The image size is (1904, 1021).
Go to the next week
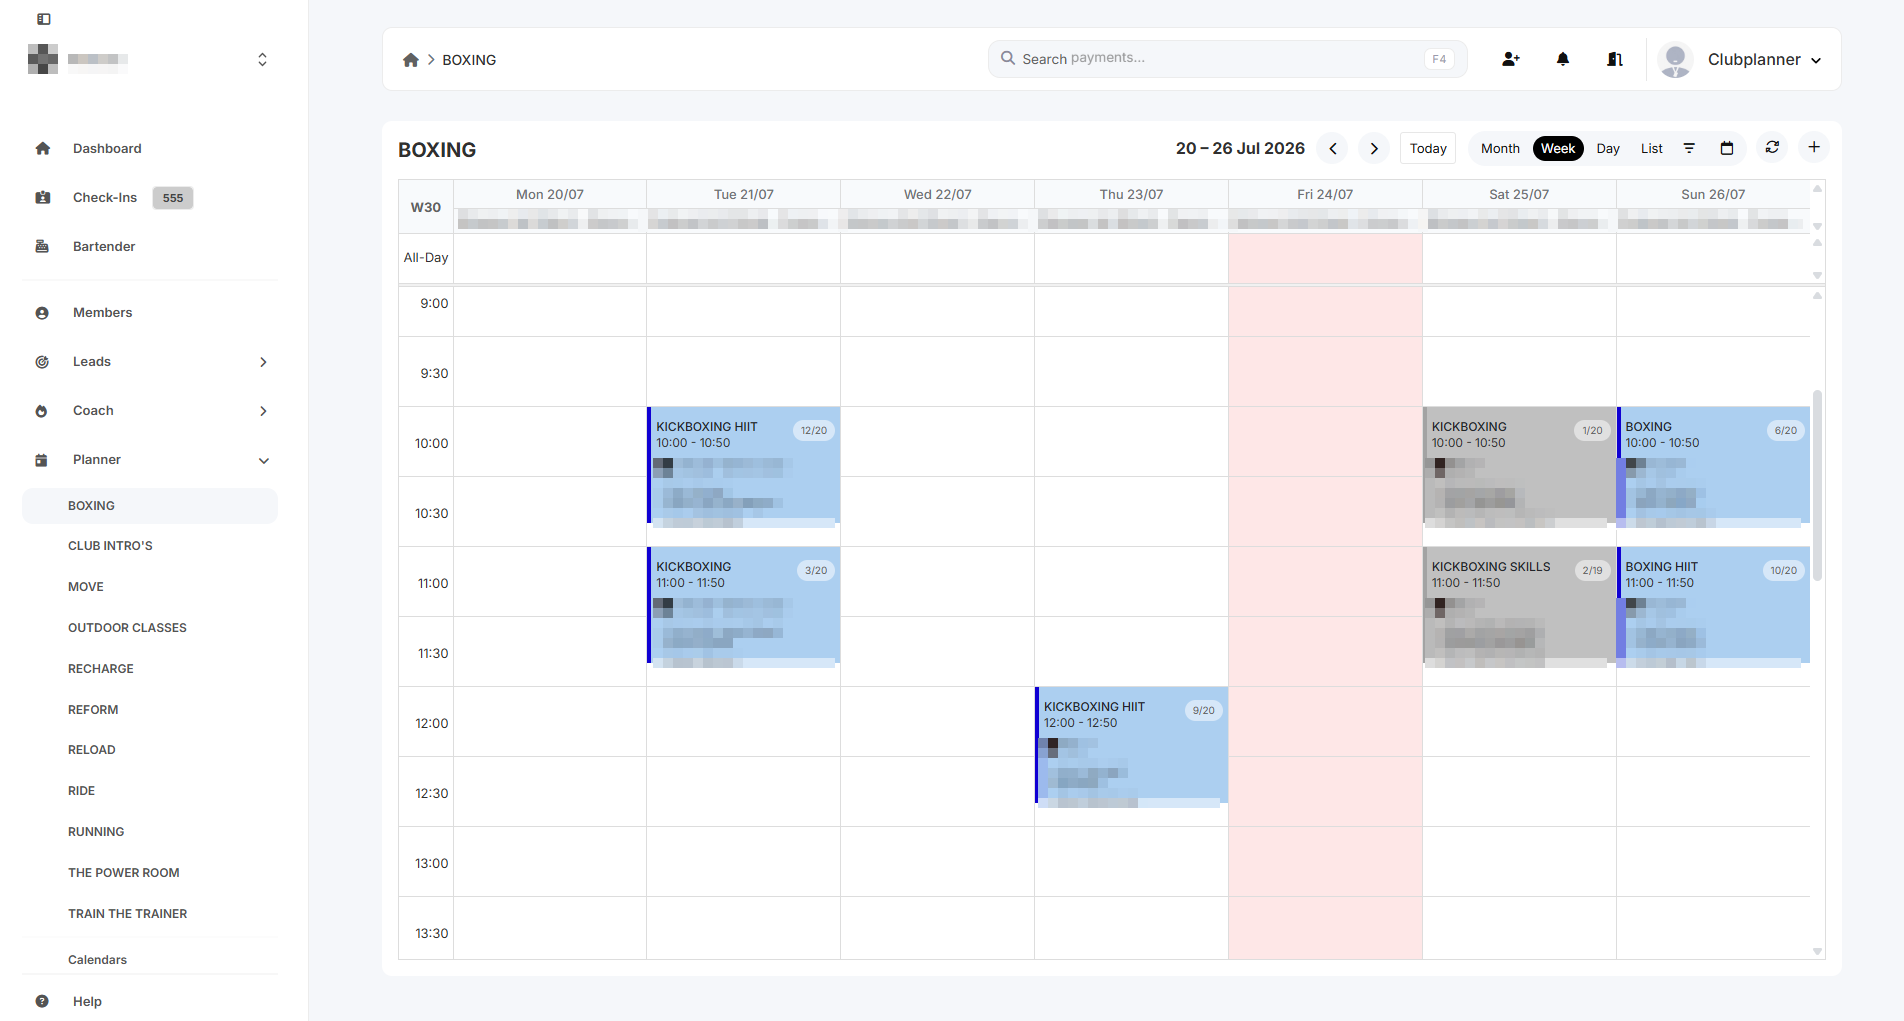click(x=1374, y=148)
